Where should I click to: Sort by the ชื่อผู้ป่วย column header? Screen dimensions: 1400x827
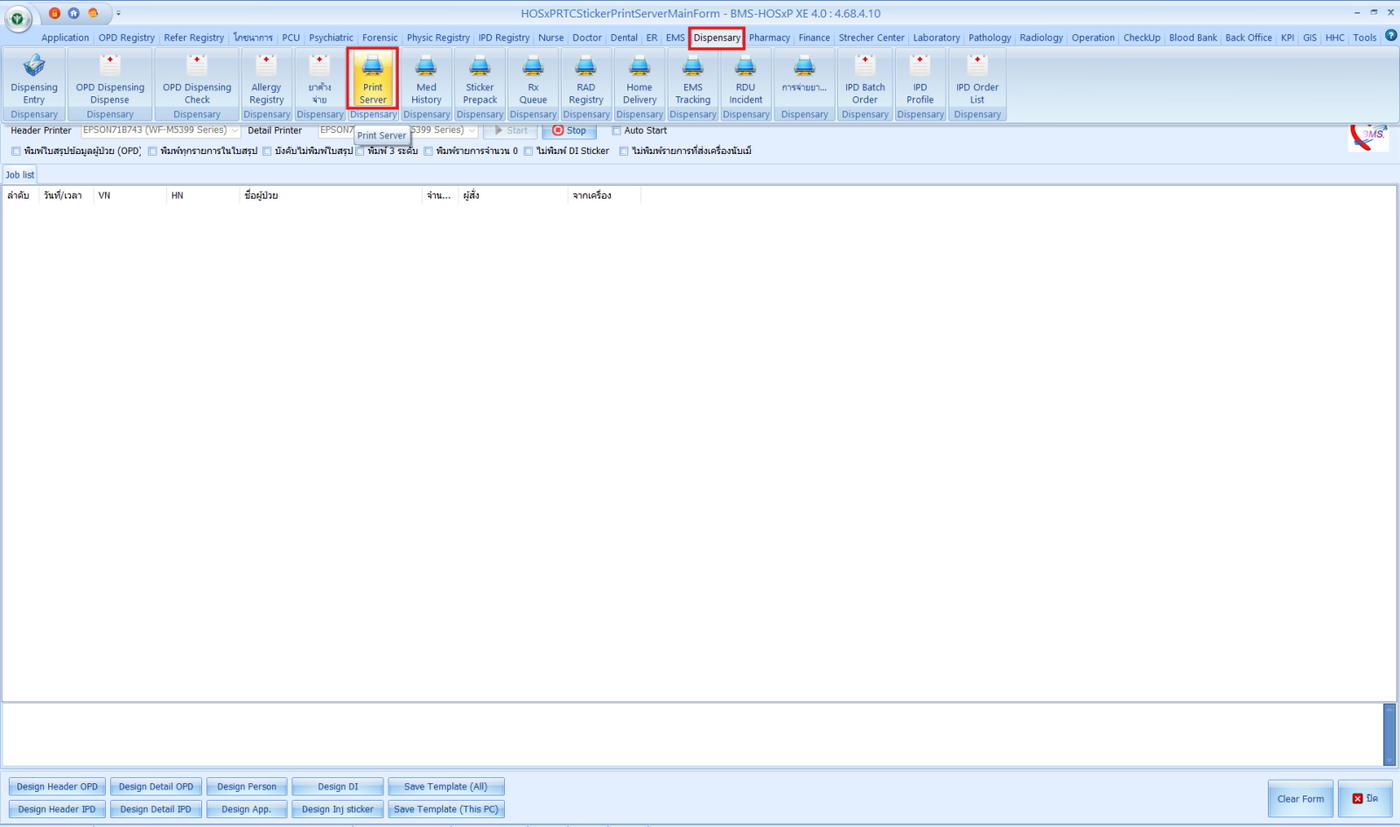click(331, 196)
